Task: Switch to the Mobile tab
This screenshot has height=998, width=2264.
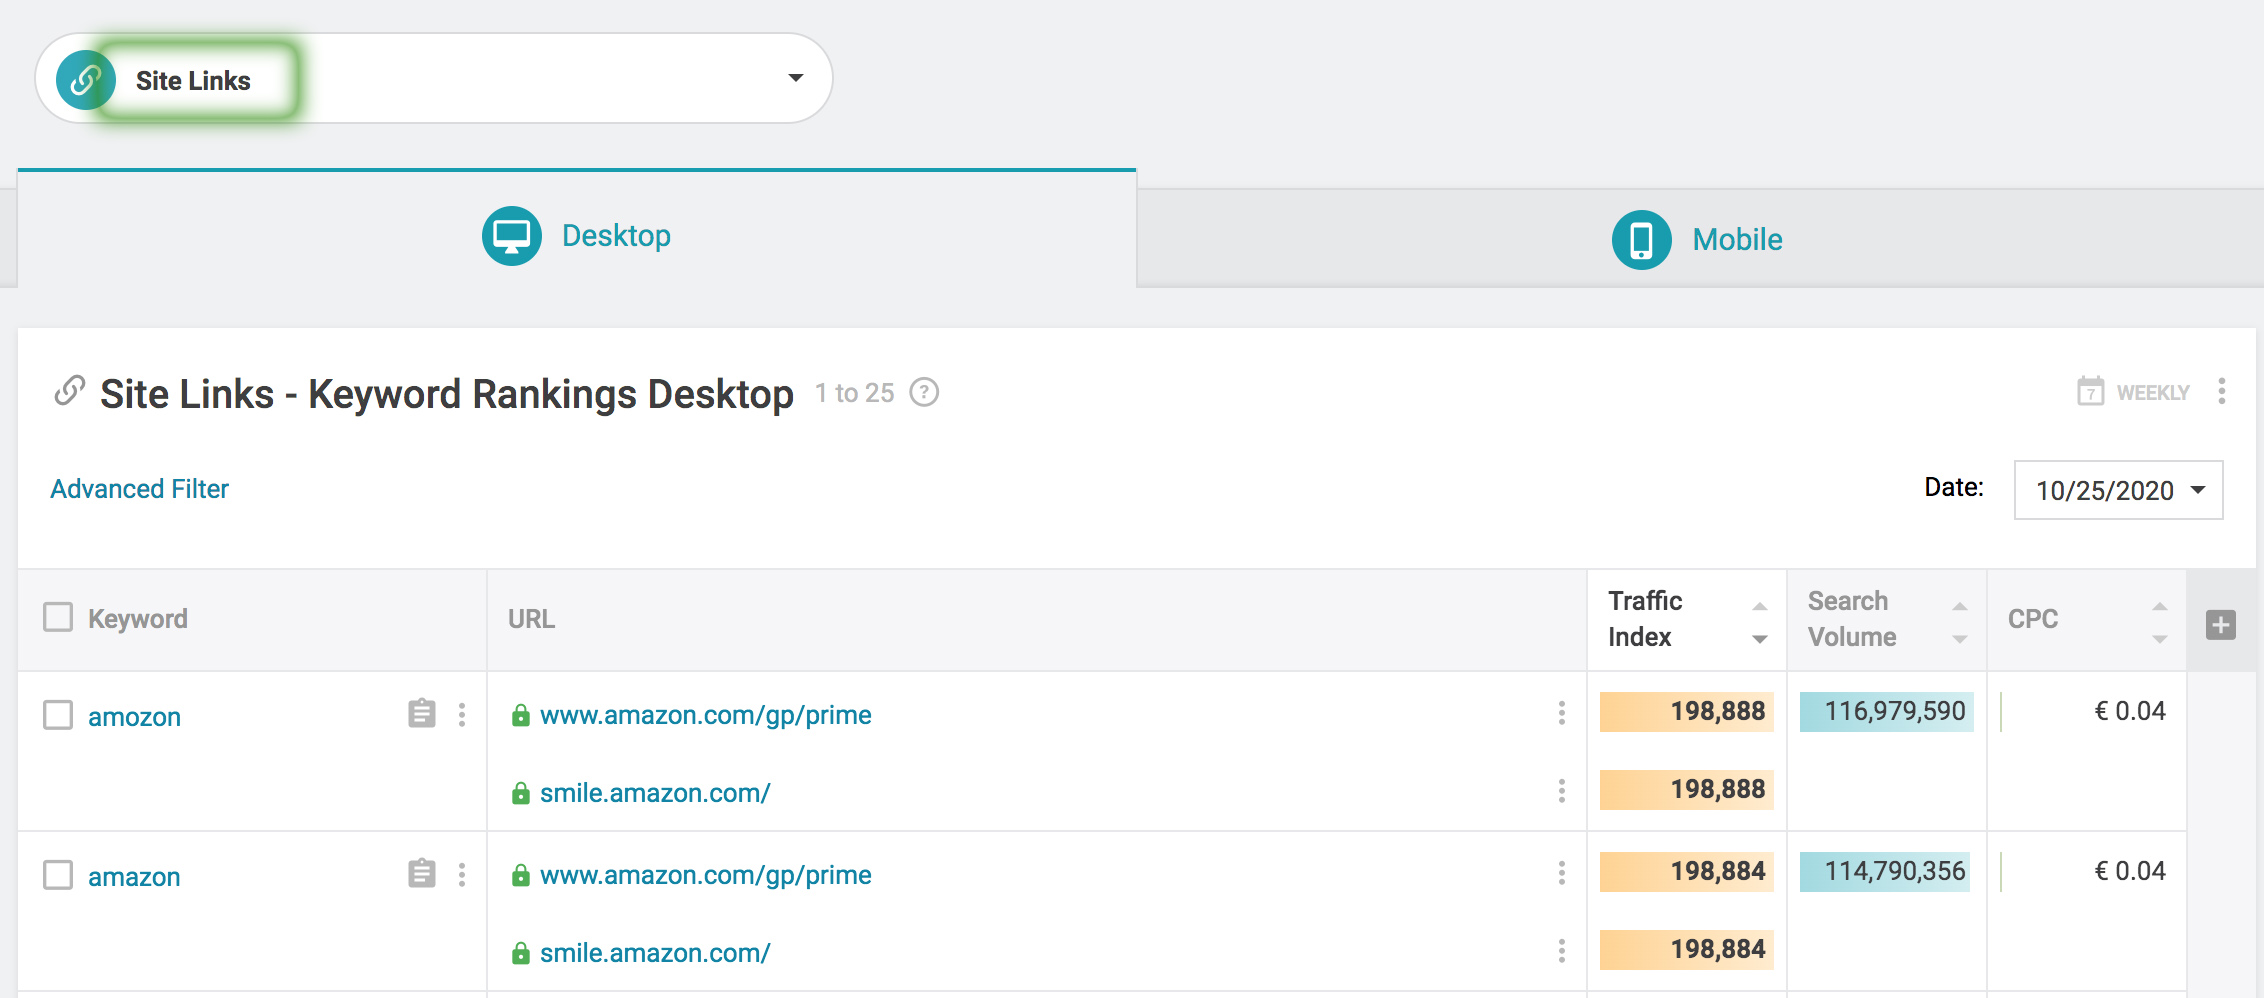Action: [1699, 240]
